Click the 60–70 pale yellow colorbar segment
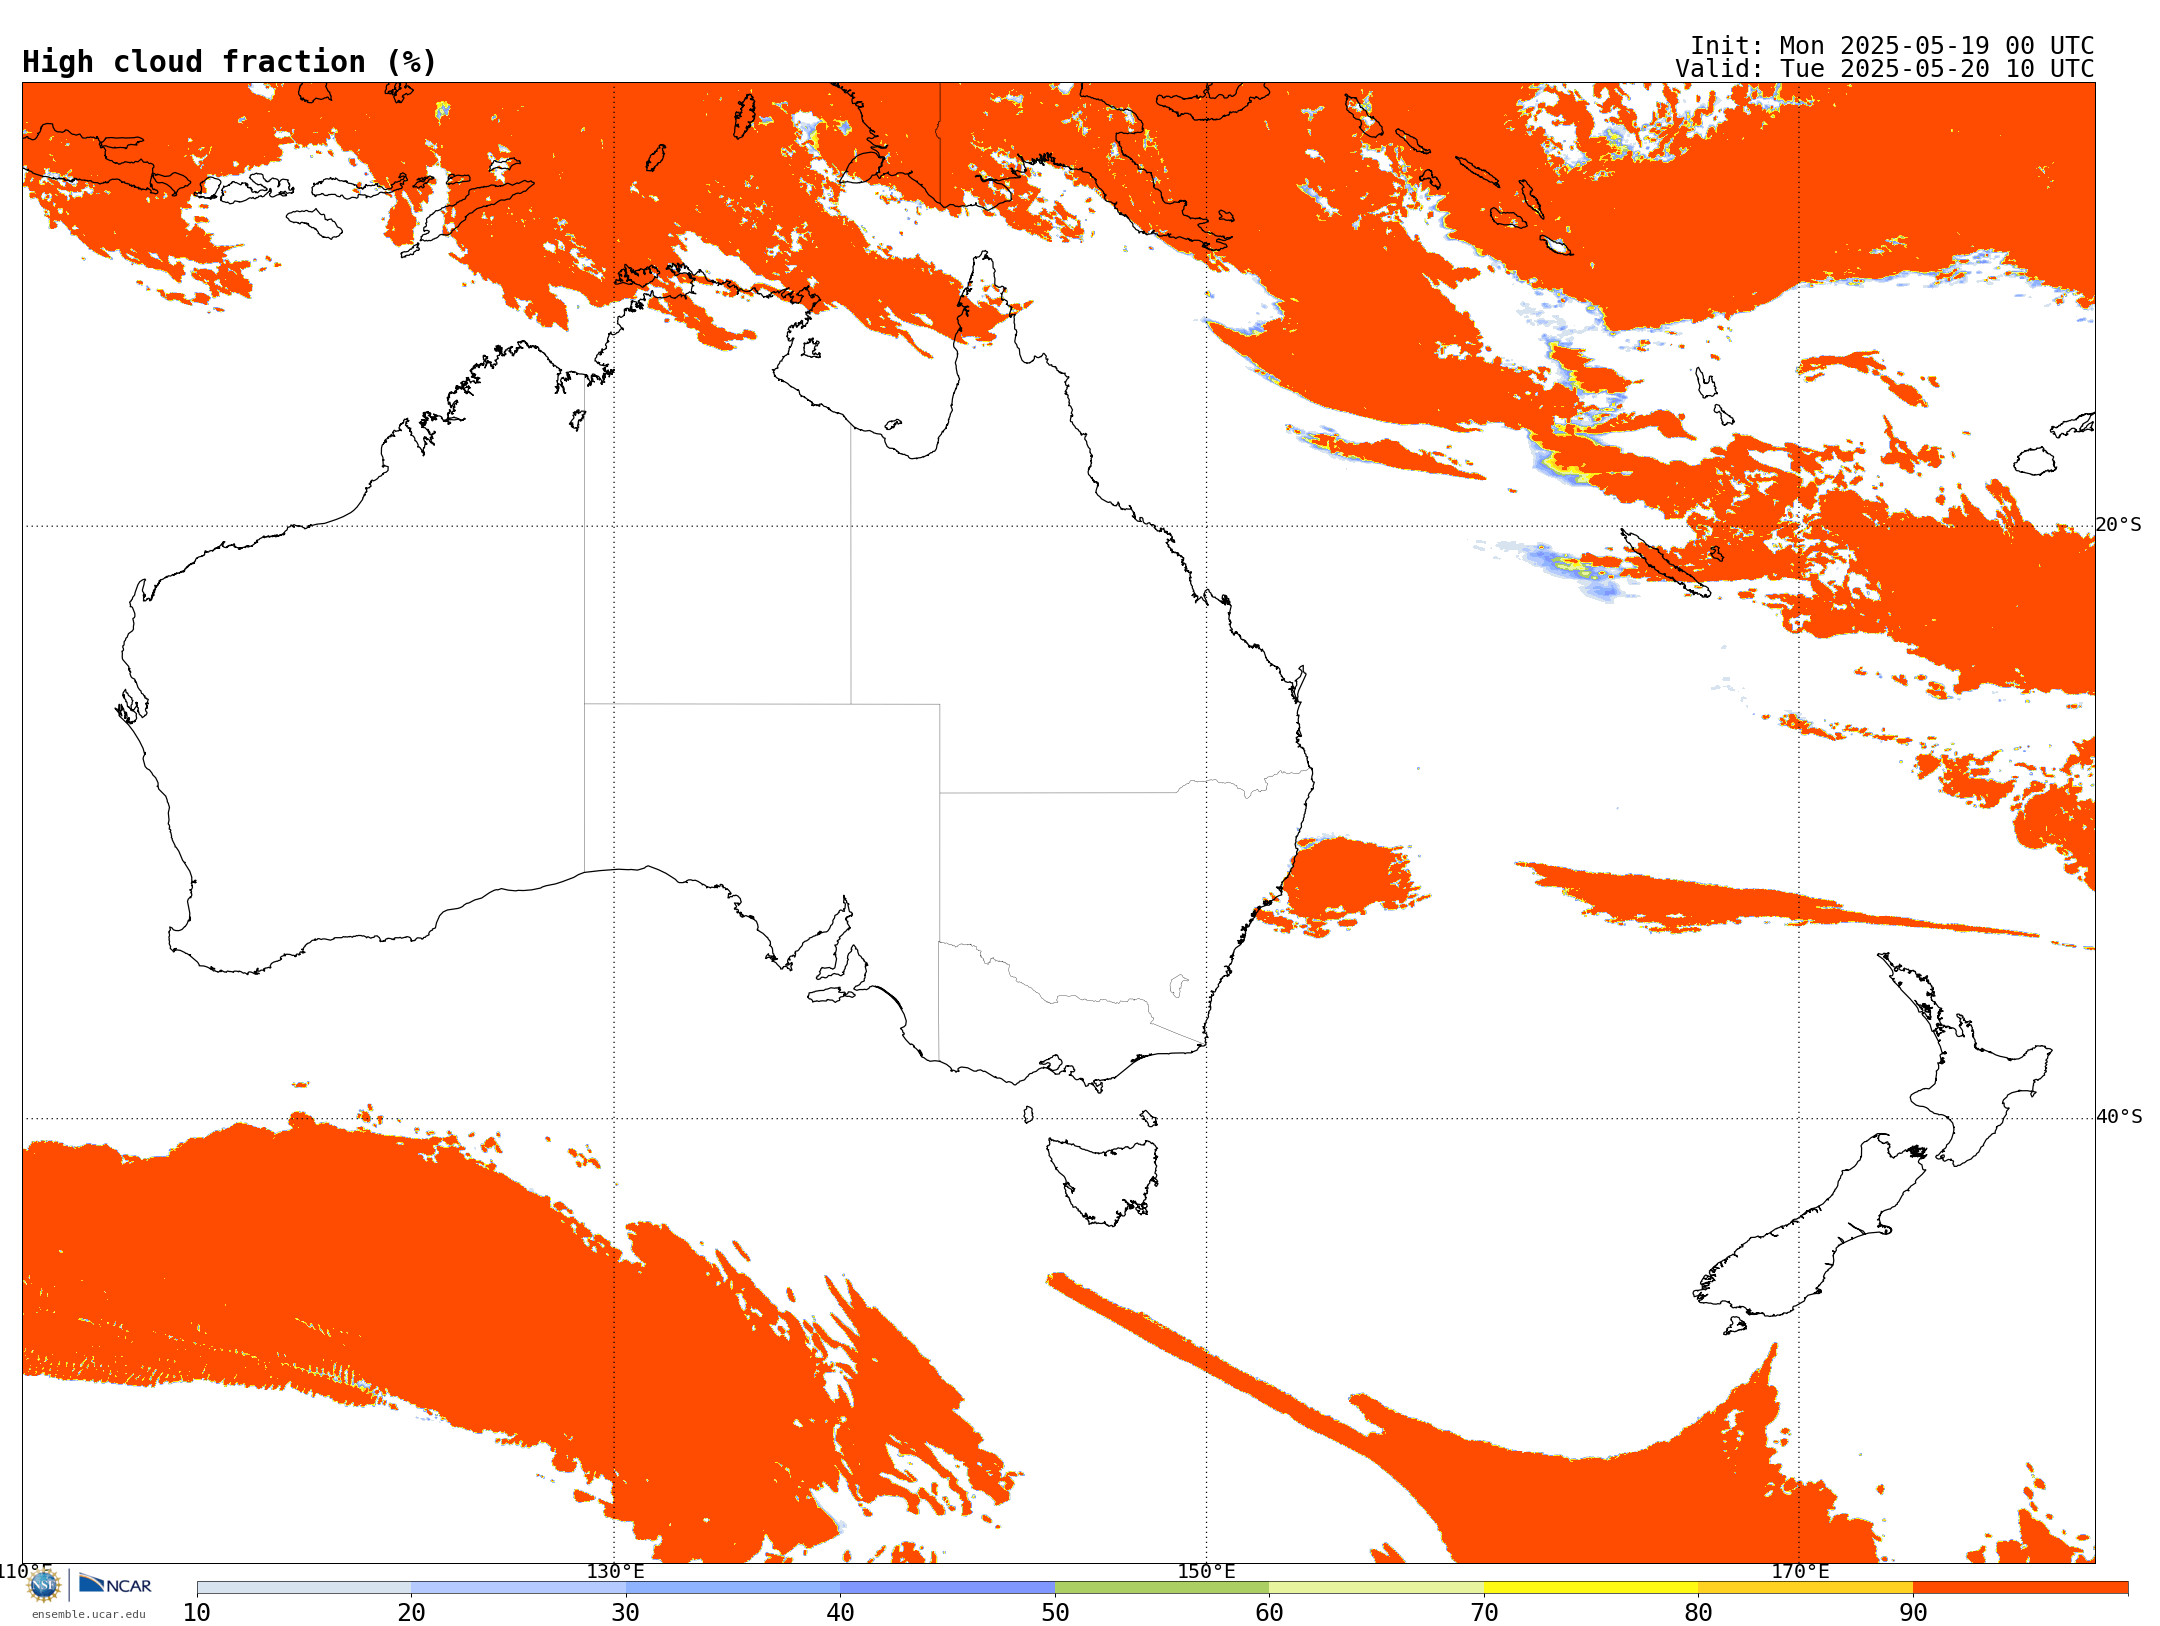This screenshot has width=2160, height=1626. click(x=1376, y=1588)
